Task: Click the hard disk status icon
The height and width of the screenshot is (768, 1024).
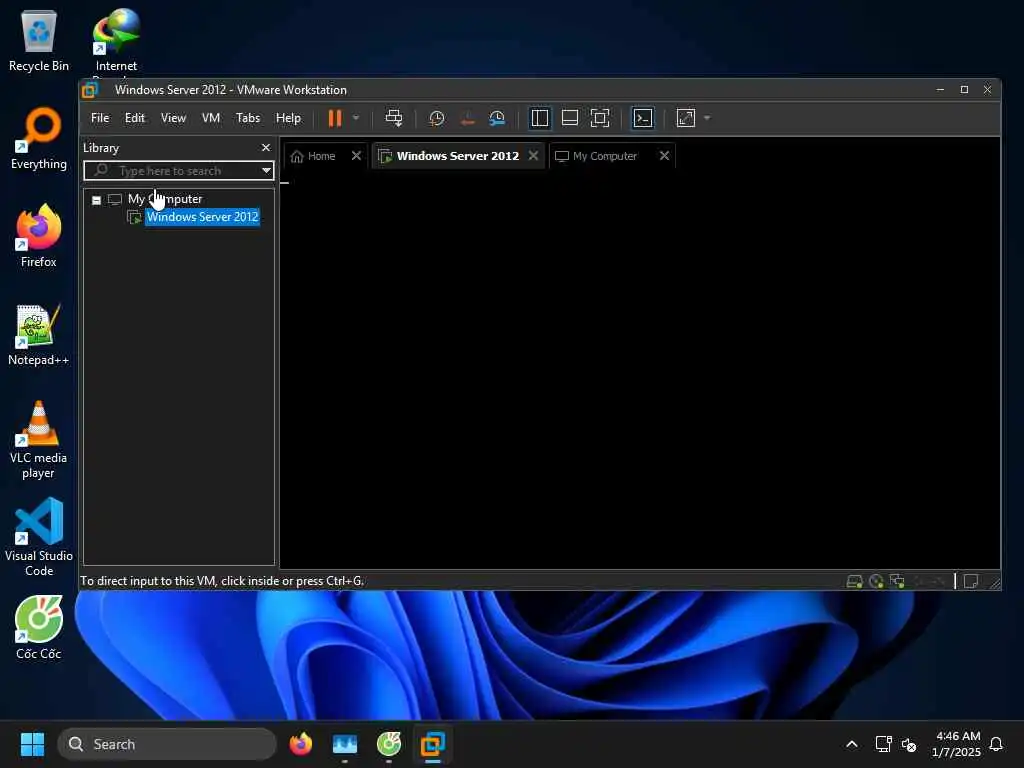Action: (854, 581)
